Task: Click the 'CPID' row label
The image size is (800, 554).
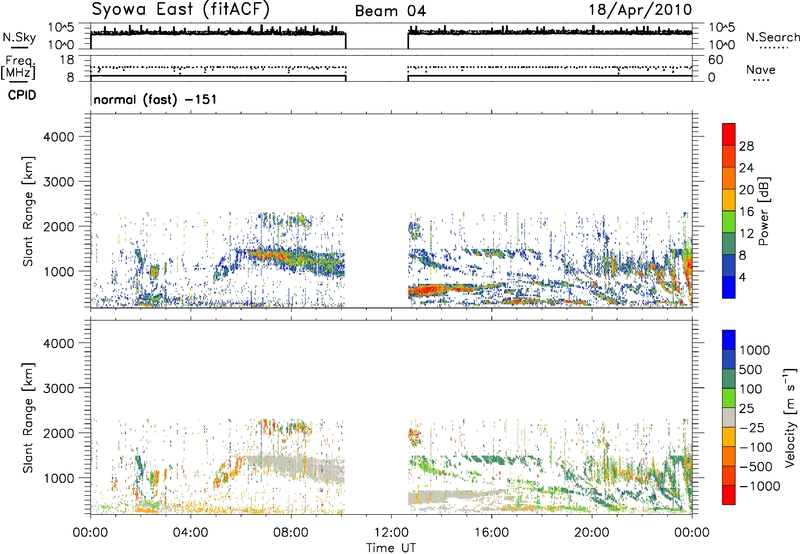Action: point(22,95)
